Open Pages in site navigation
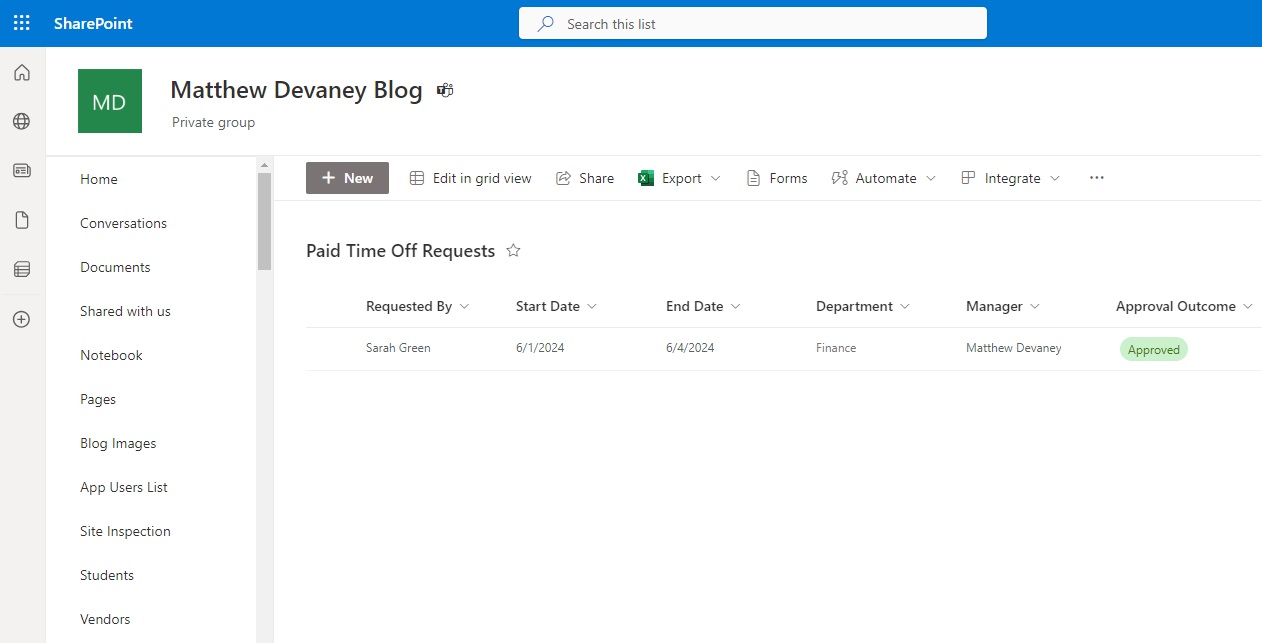This screenshot has width=1262, height=643. pos(98,399)
